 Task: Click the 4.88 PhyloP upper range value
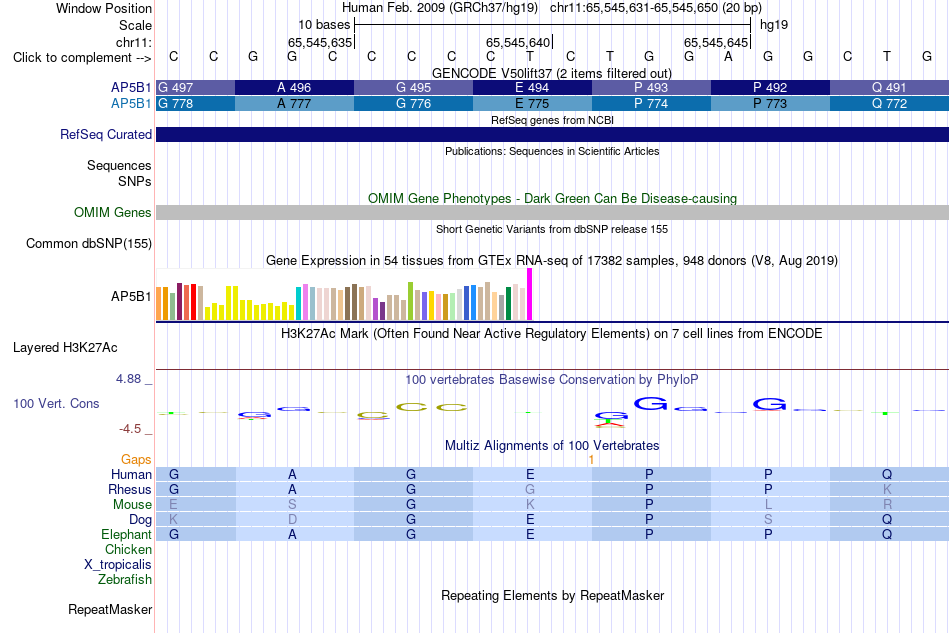[128, 379]
